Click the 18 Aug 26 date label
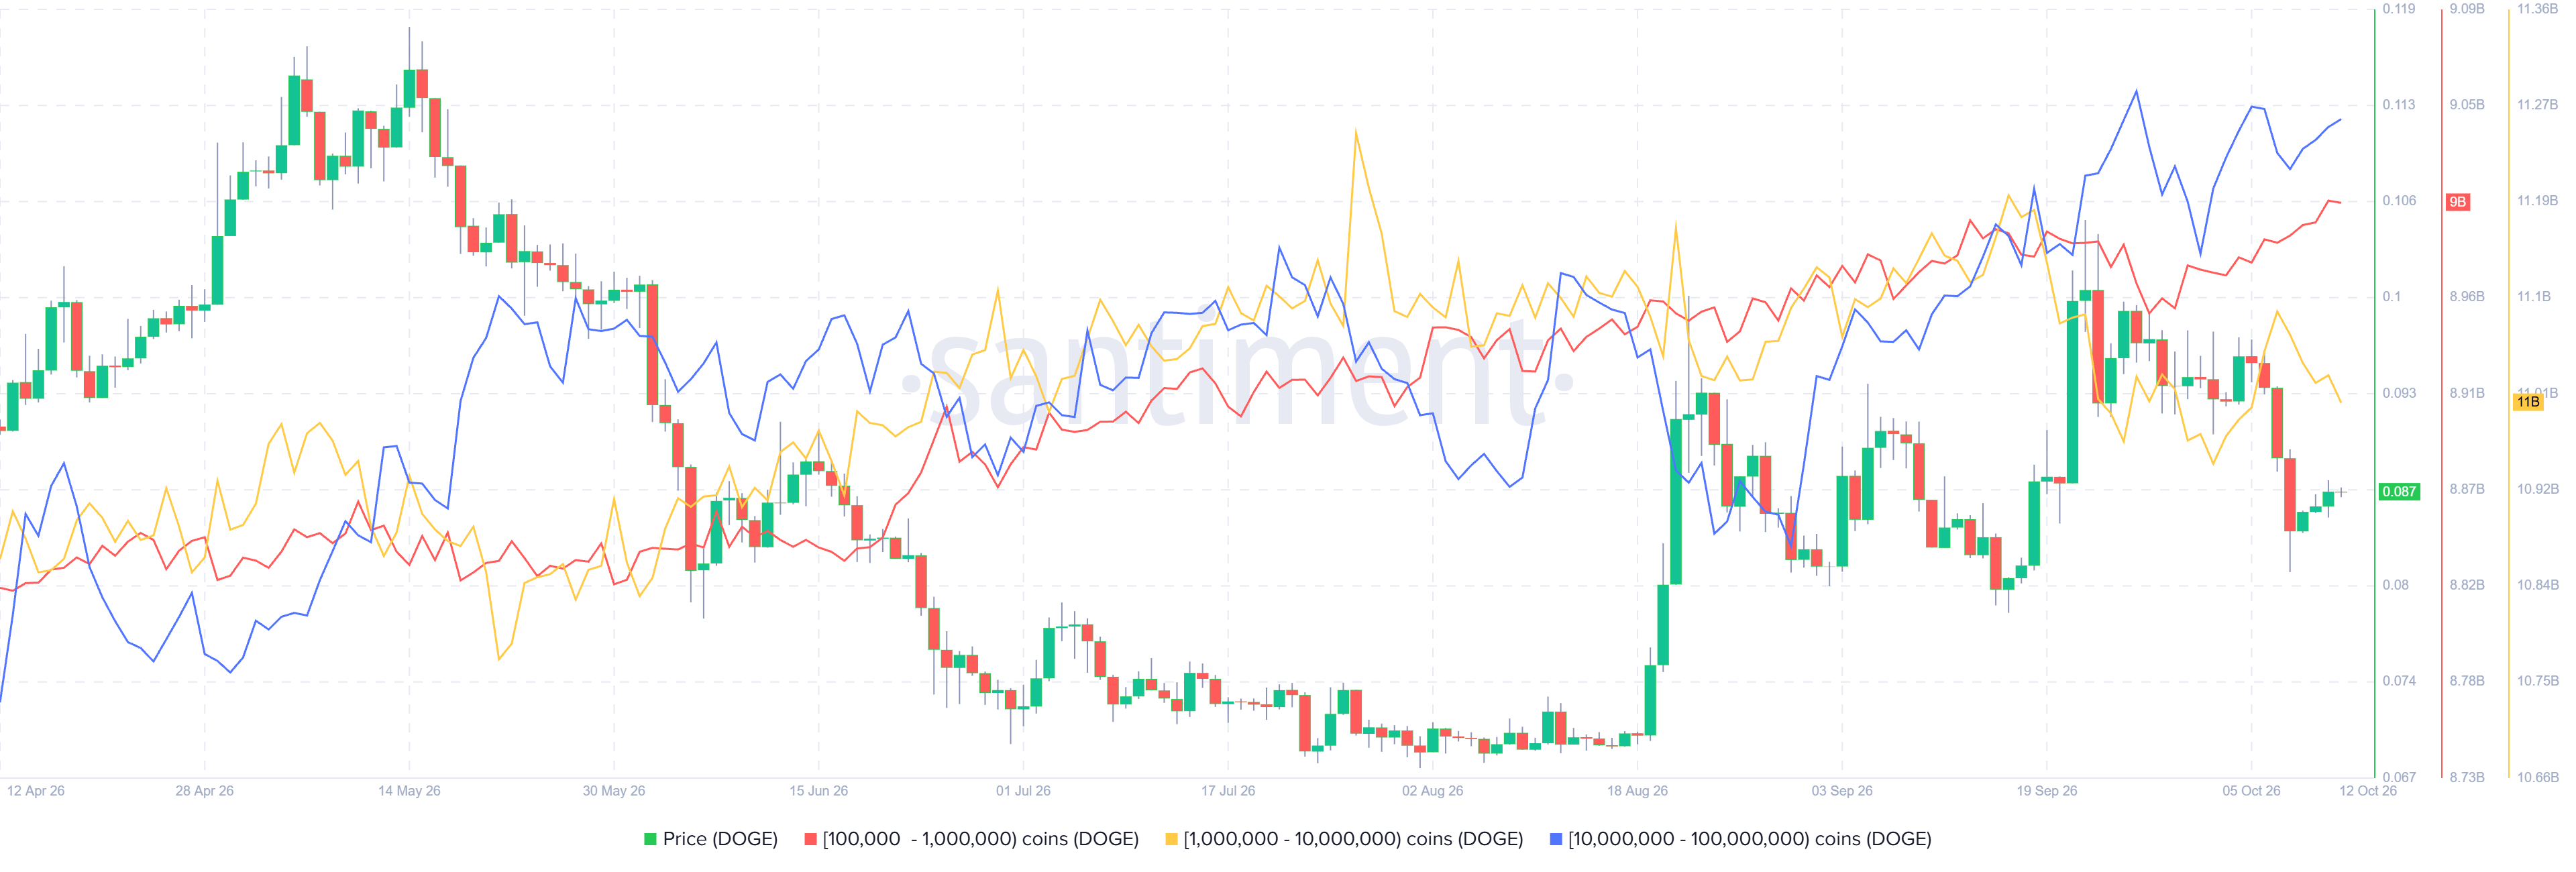The height and width of the screenshot is (872, 2576). [1637, 791]
